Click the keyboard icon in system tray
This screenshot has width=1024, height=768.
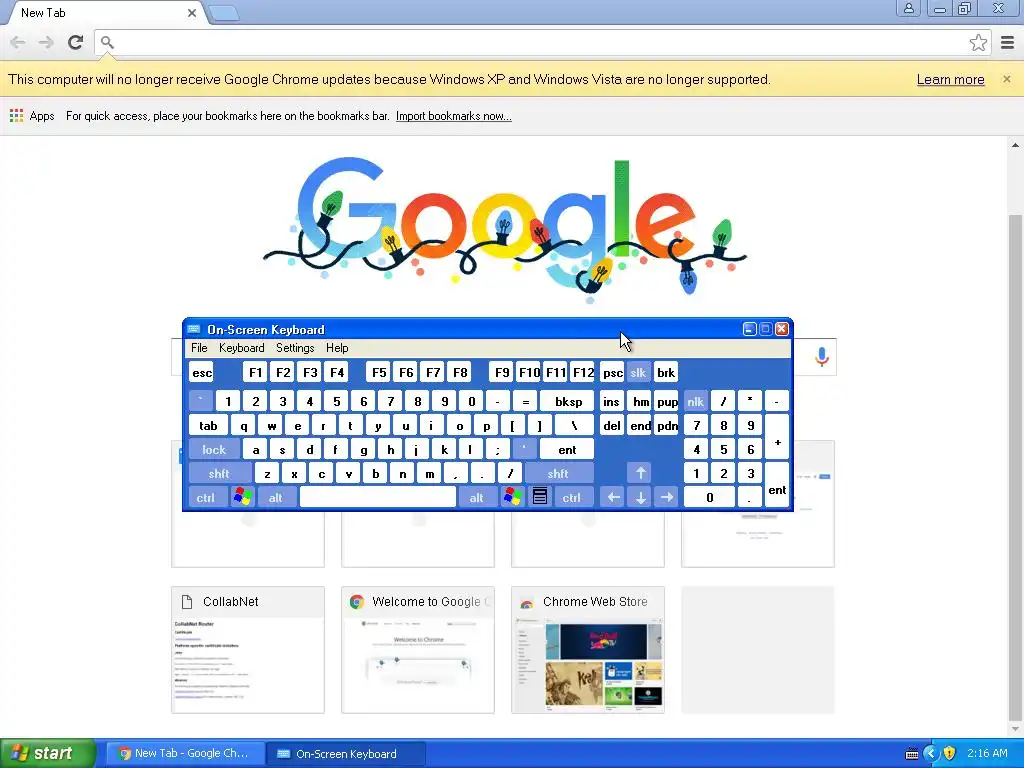(x=912, y=754)
